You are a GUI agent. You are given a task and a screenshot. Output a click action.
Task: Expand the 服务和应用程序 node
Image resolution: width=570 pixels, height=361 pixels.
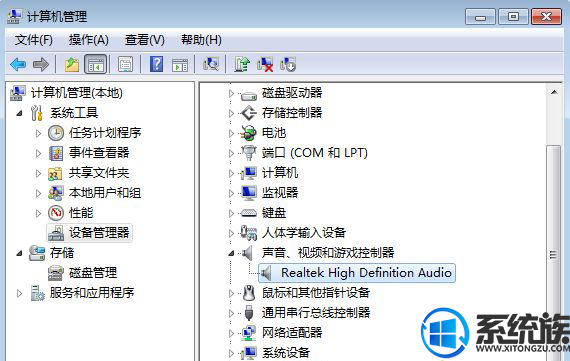coord(19,293)
